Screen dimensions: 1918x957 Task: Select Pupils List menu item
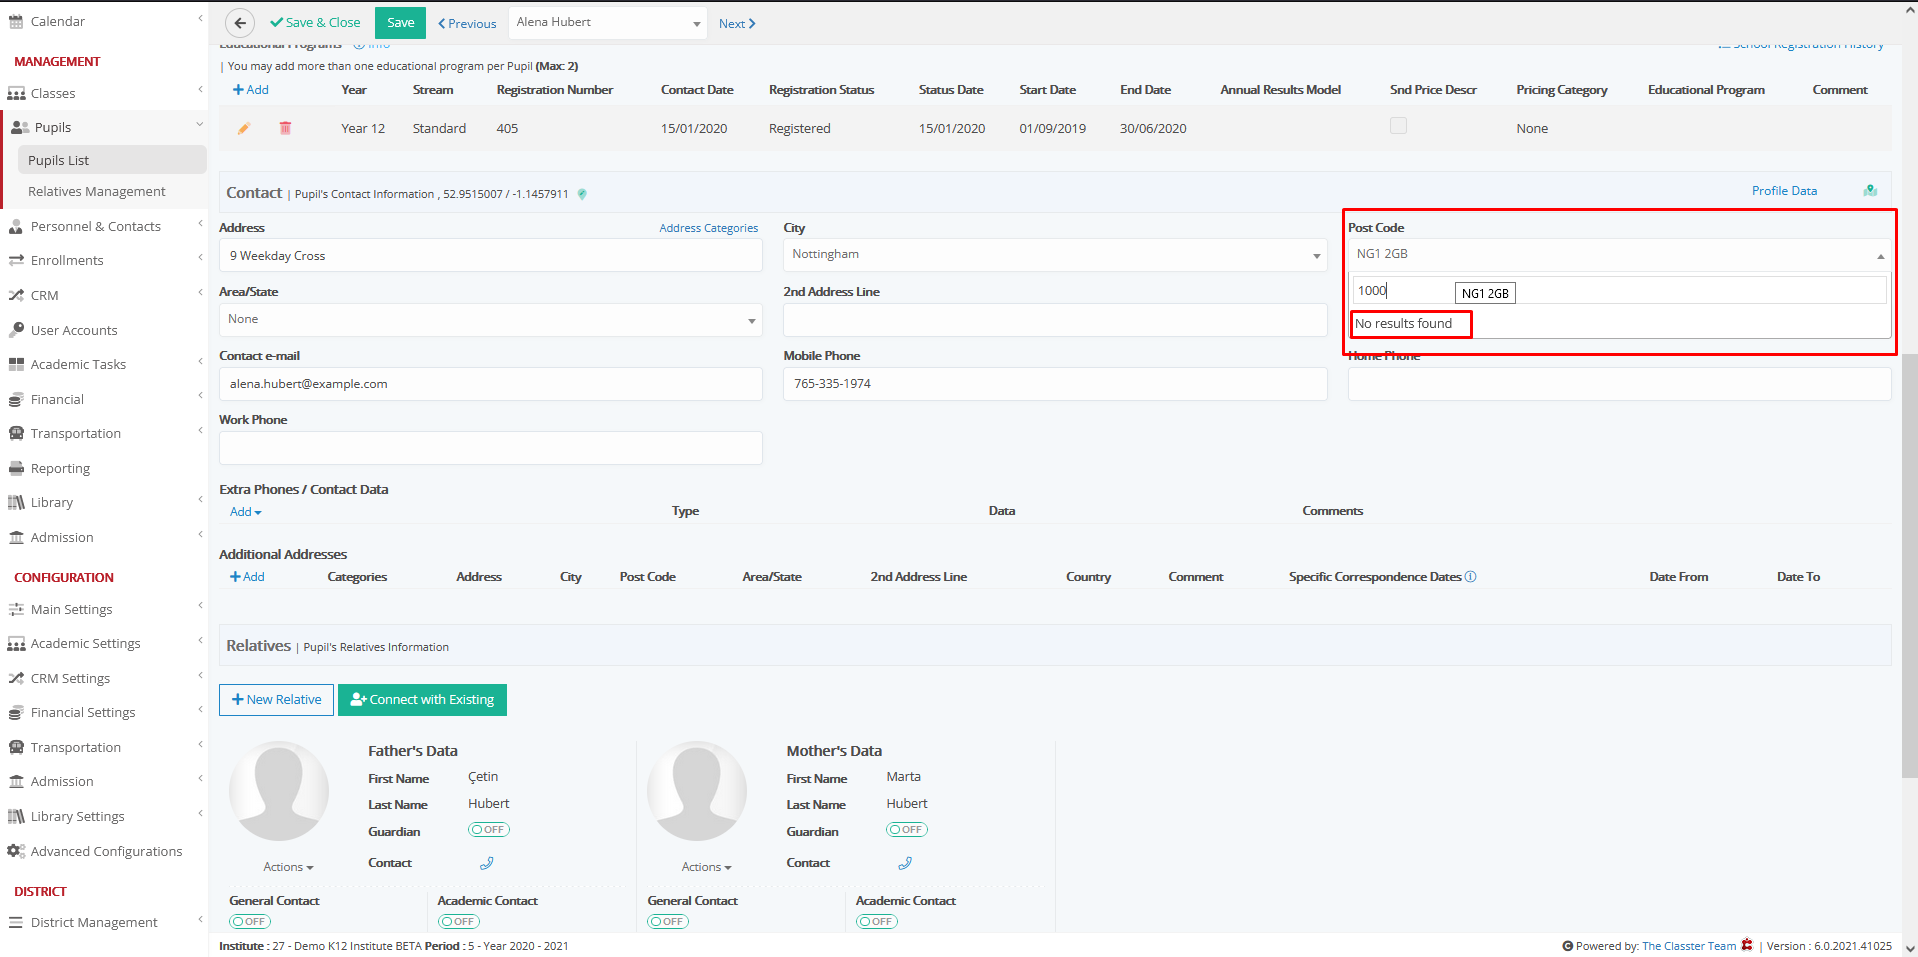[112, 160]
